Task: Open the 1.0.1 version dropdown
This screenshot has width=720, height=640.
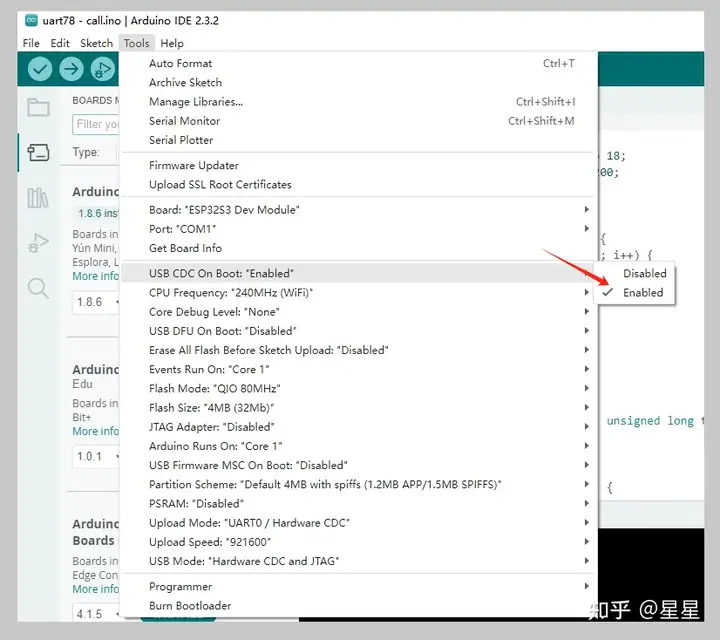Action: pyautogui.click(x=96, y=456)
